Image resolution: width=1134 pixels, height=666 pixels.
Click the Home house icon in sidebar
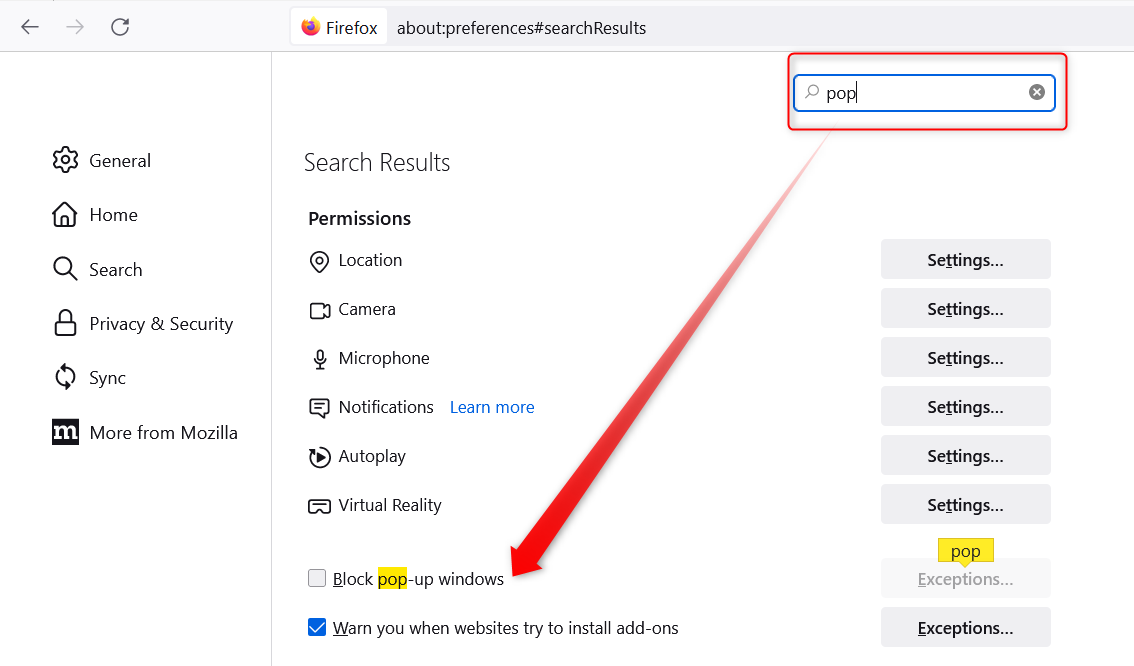click(65, 215)
